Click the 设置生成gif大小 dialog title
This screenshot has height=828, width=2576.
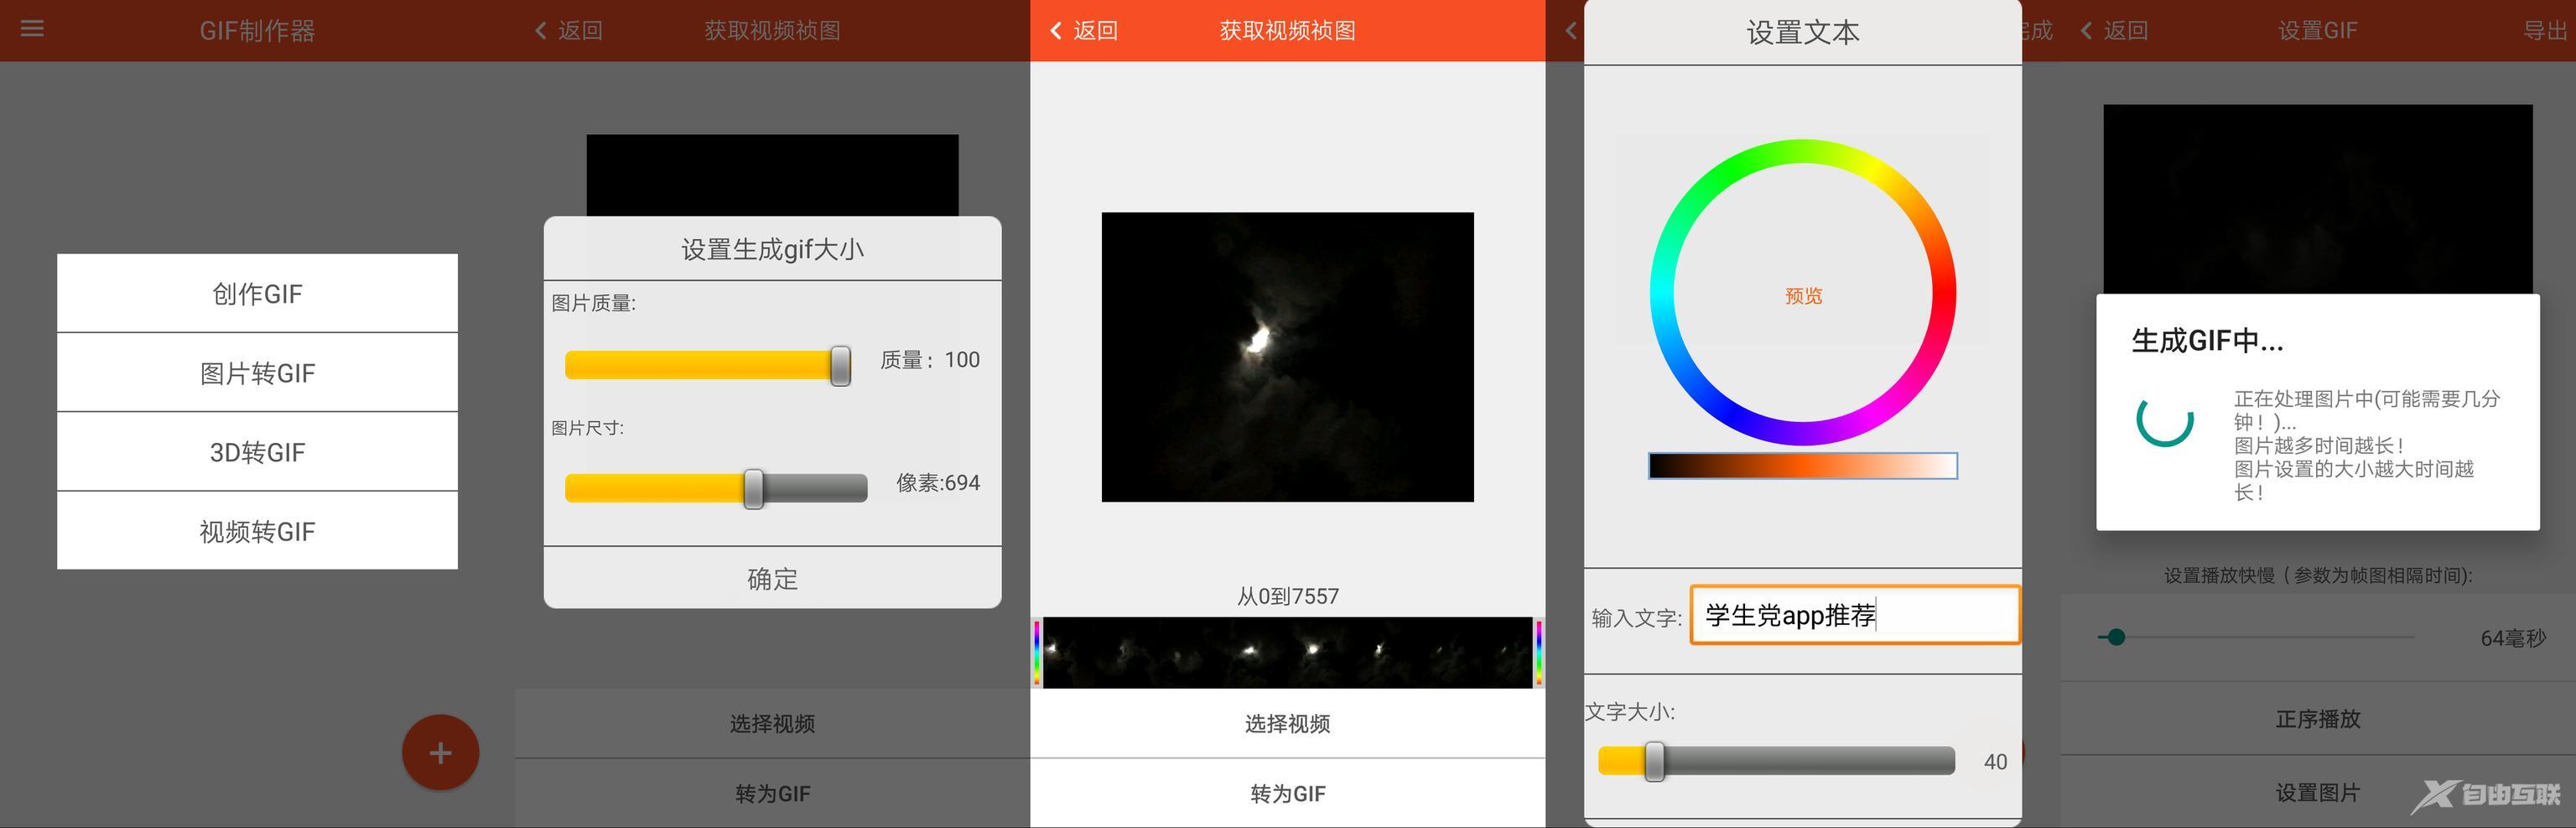tap(772, 249)
